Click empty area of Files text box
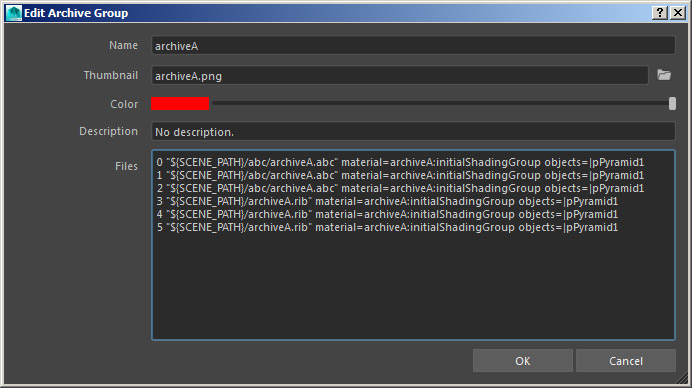Screen dimensions: 692x388 [413, 287]
